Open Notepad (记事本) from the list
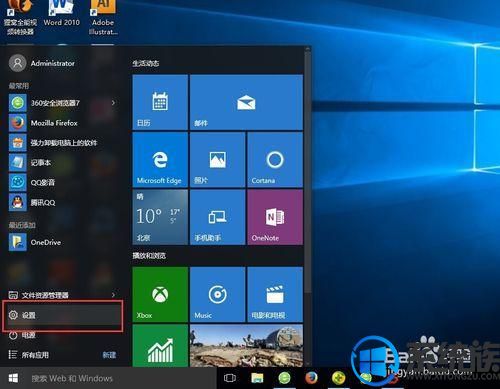The height and width of the screenshot is (389, 500). [62, 162]
